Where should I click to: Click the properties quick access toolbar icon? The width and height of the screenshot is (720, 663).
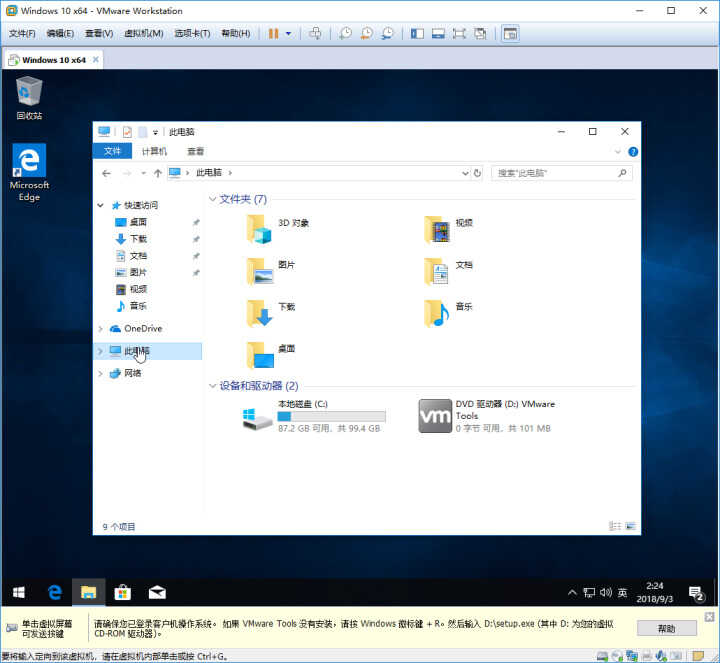tap(127, 132)
